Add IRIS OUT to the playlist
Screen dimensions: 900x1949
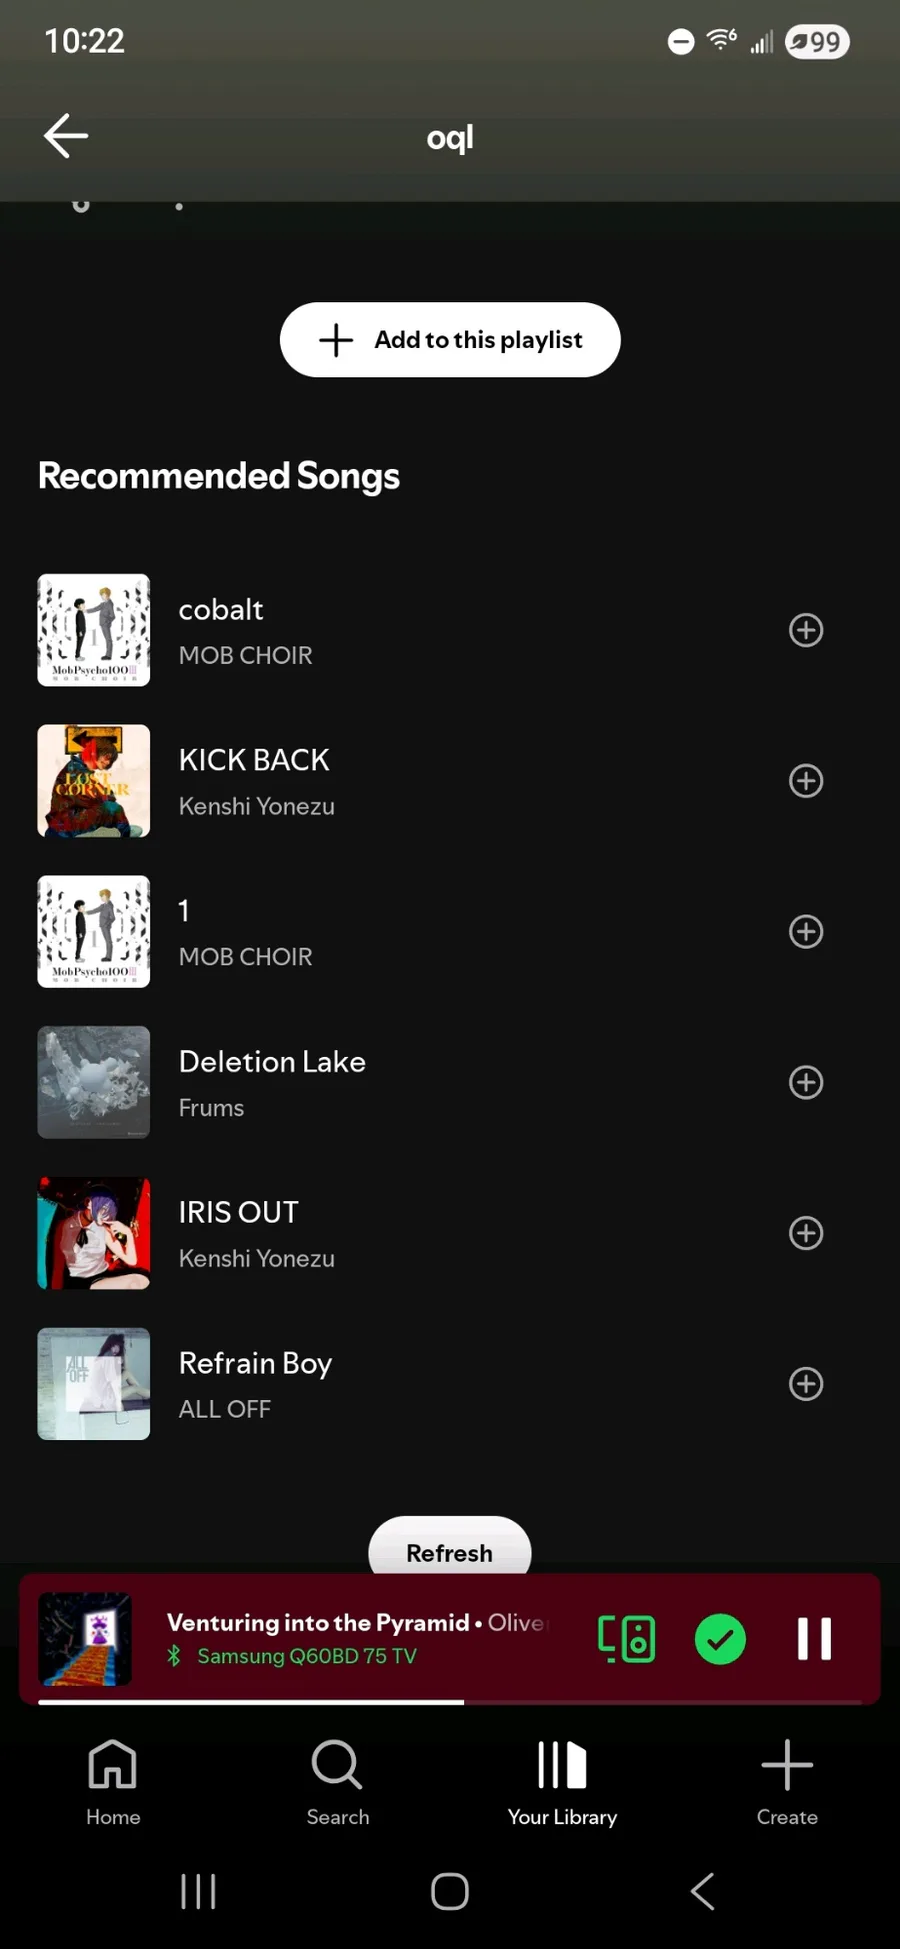(x=805, y=1233)
